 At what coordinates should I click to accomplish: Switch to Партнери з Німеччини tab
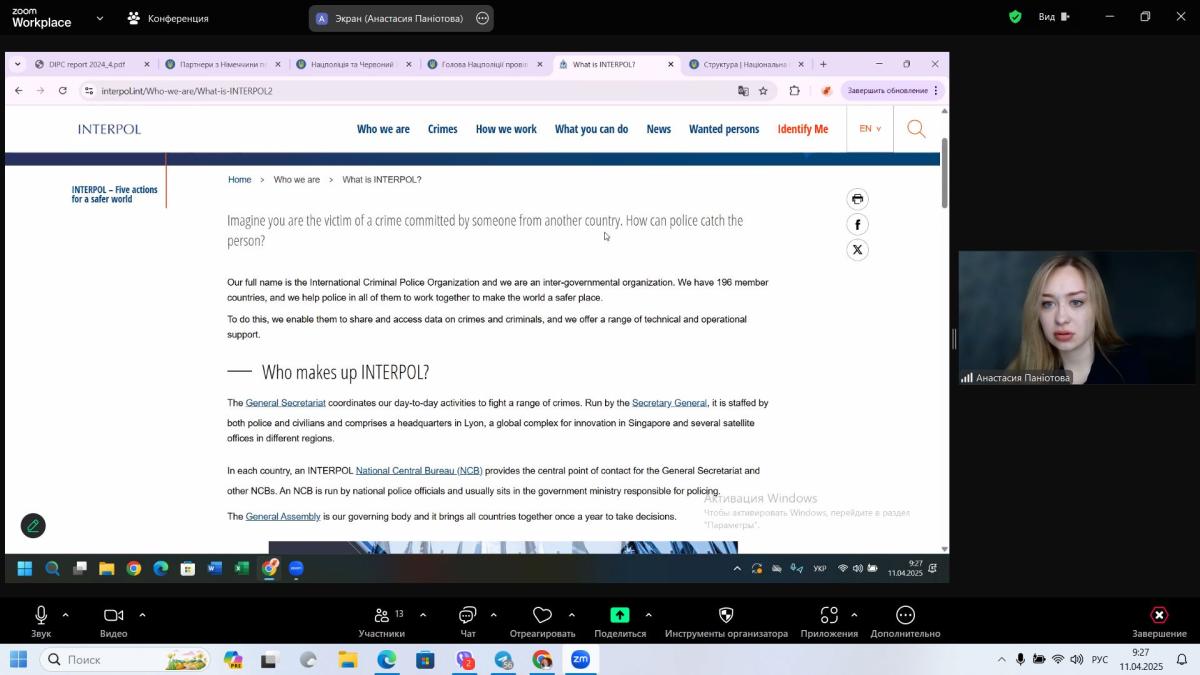(x=220, y=64)
